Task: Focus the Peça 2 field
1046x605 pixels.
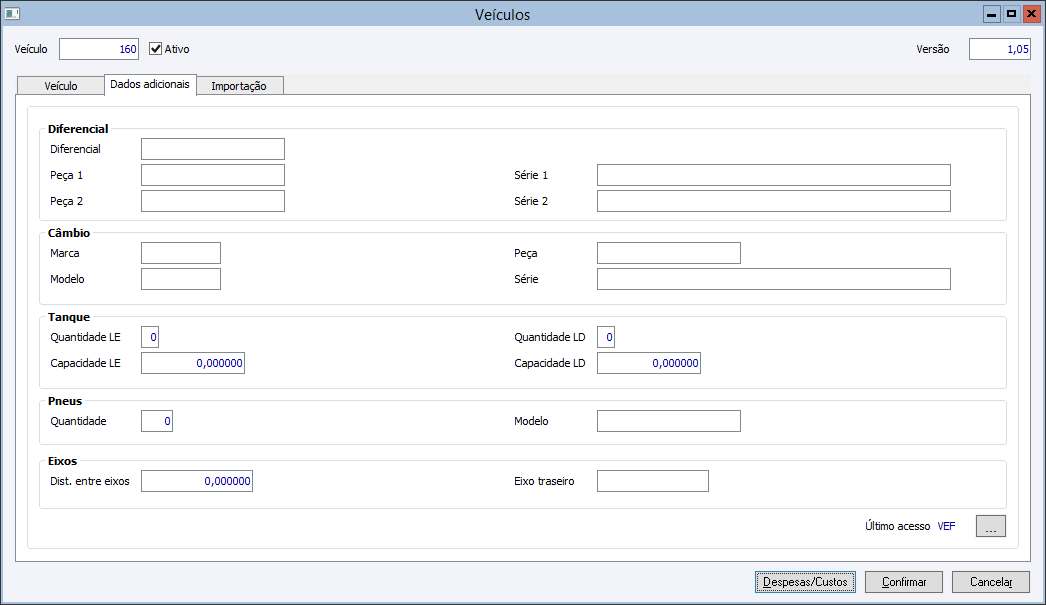Action: (x=213, y=201)
